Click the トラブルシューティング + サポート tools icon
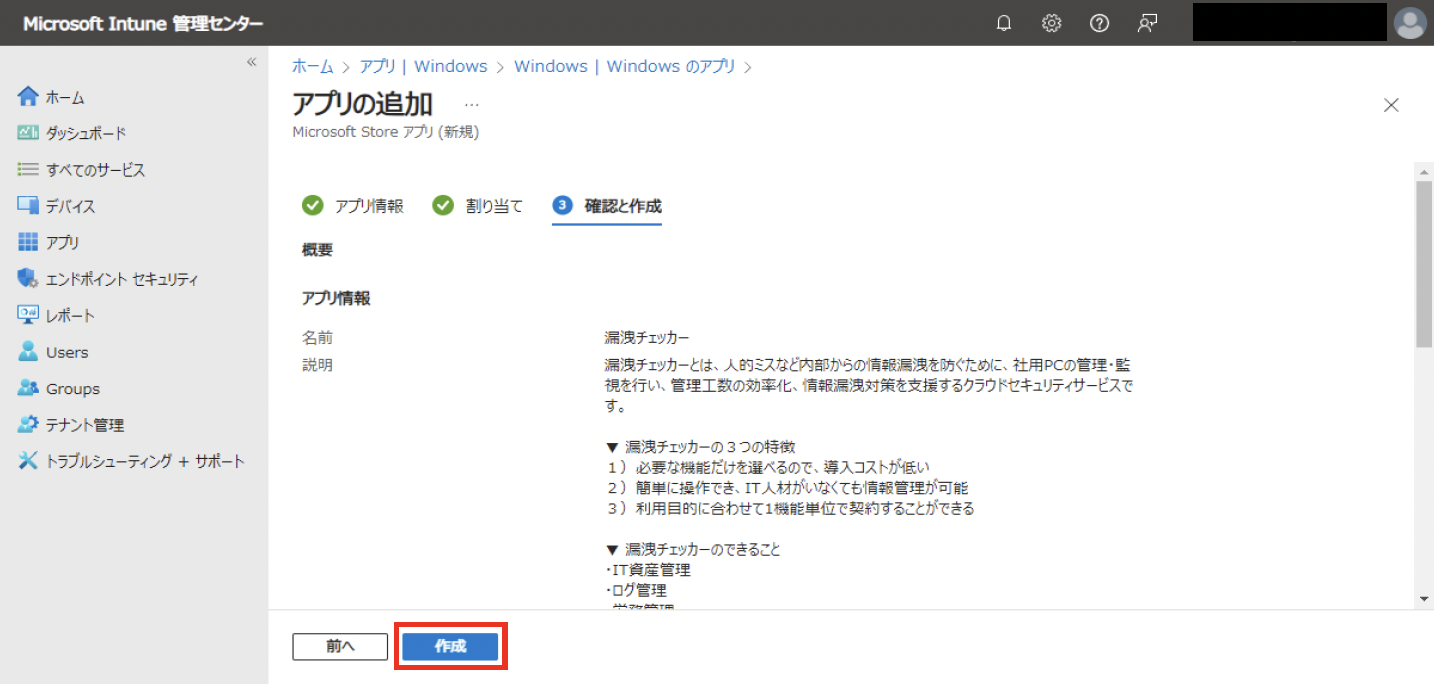1434x684 pixels. click(x=28, y=461)
